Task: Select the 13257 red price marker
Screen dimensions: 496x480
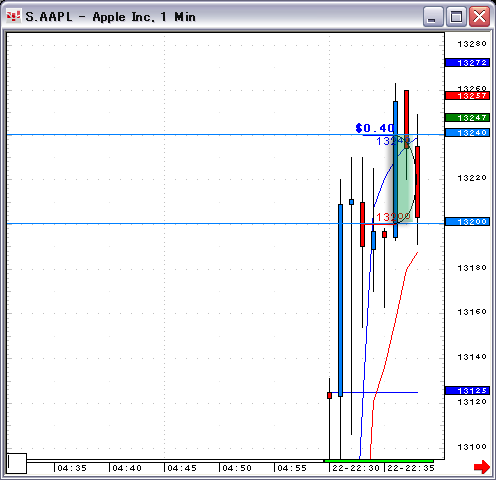Action: [467, 96]
